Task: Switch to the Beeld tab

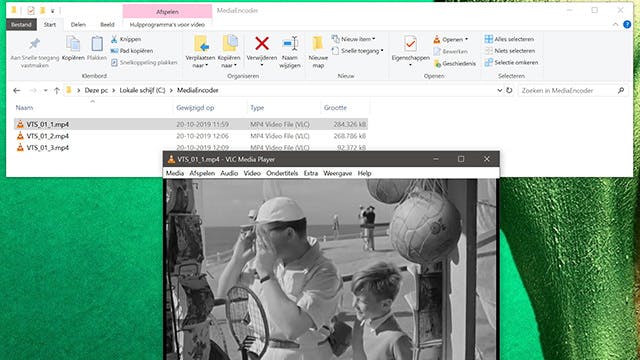Action: [x=107, y=24]
